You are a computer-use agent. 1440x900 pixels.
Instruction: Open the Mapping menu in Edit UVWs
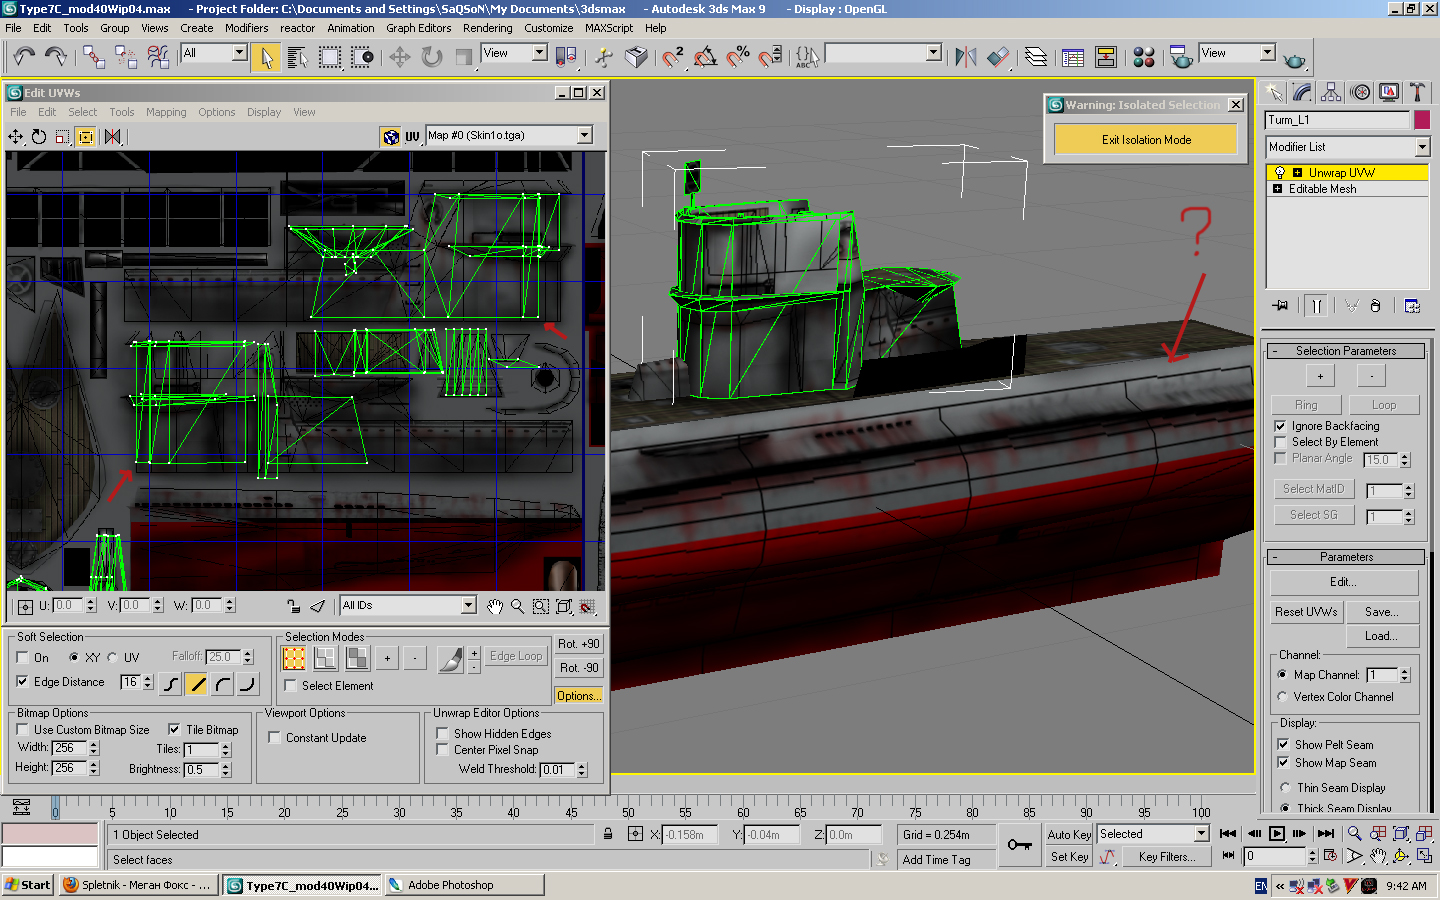[x=166, y=112]
